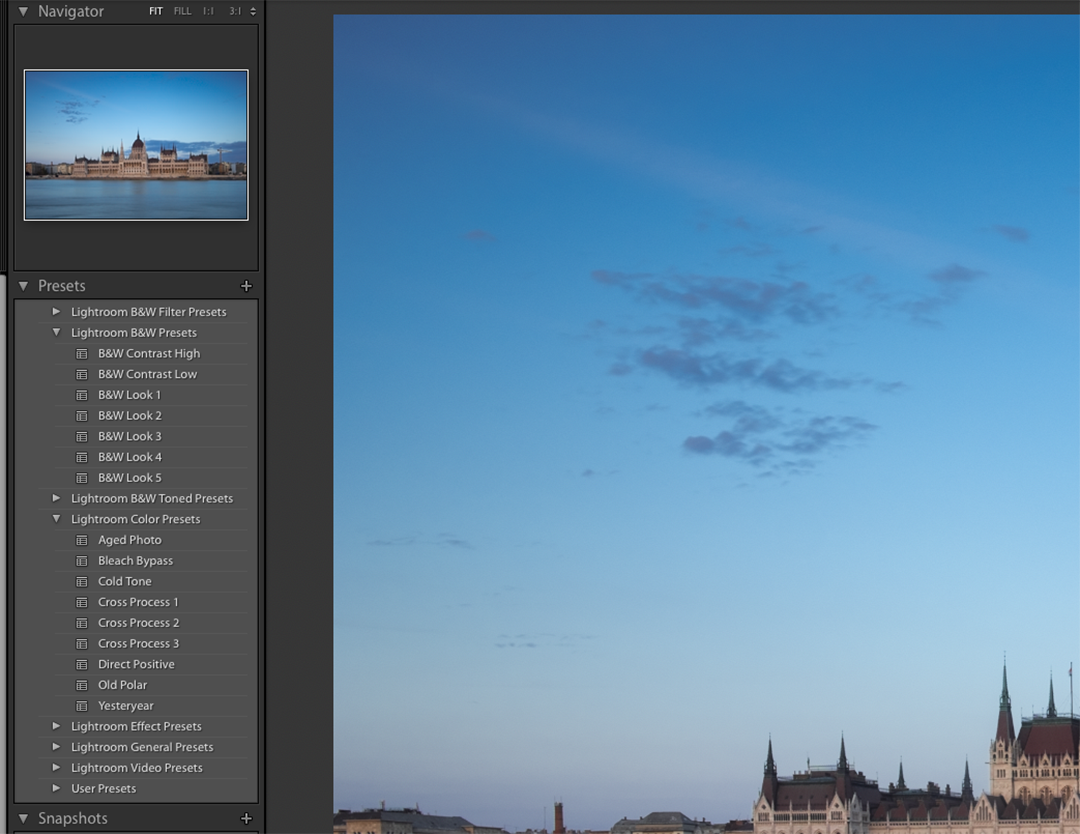This screenshot has width=1080, height=834.
Task: Apply the 'Bleach Bypass' preset
Action: [x=136, y=561]
